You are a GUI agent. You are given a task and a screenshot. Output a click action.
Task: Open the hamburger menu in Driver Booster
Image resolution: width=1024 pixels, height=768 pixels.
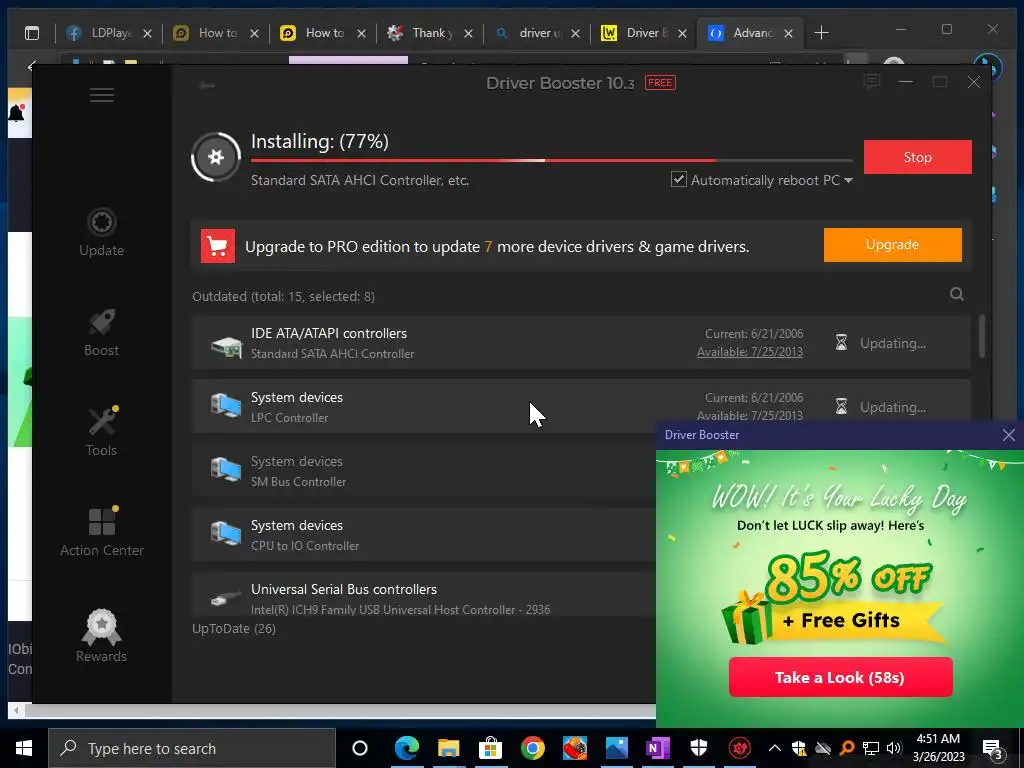point(102,95)
